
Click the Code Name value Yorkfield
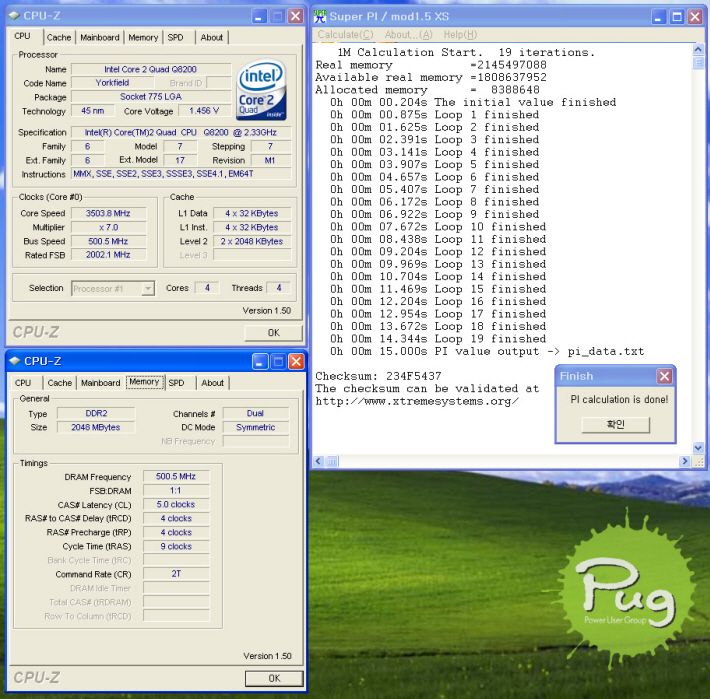coord(112,83)
